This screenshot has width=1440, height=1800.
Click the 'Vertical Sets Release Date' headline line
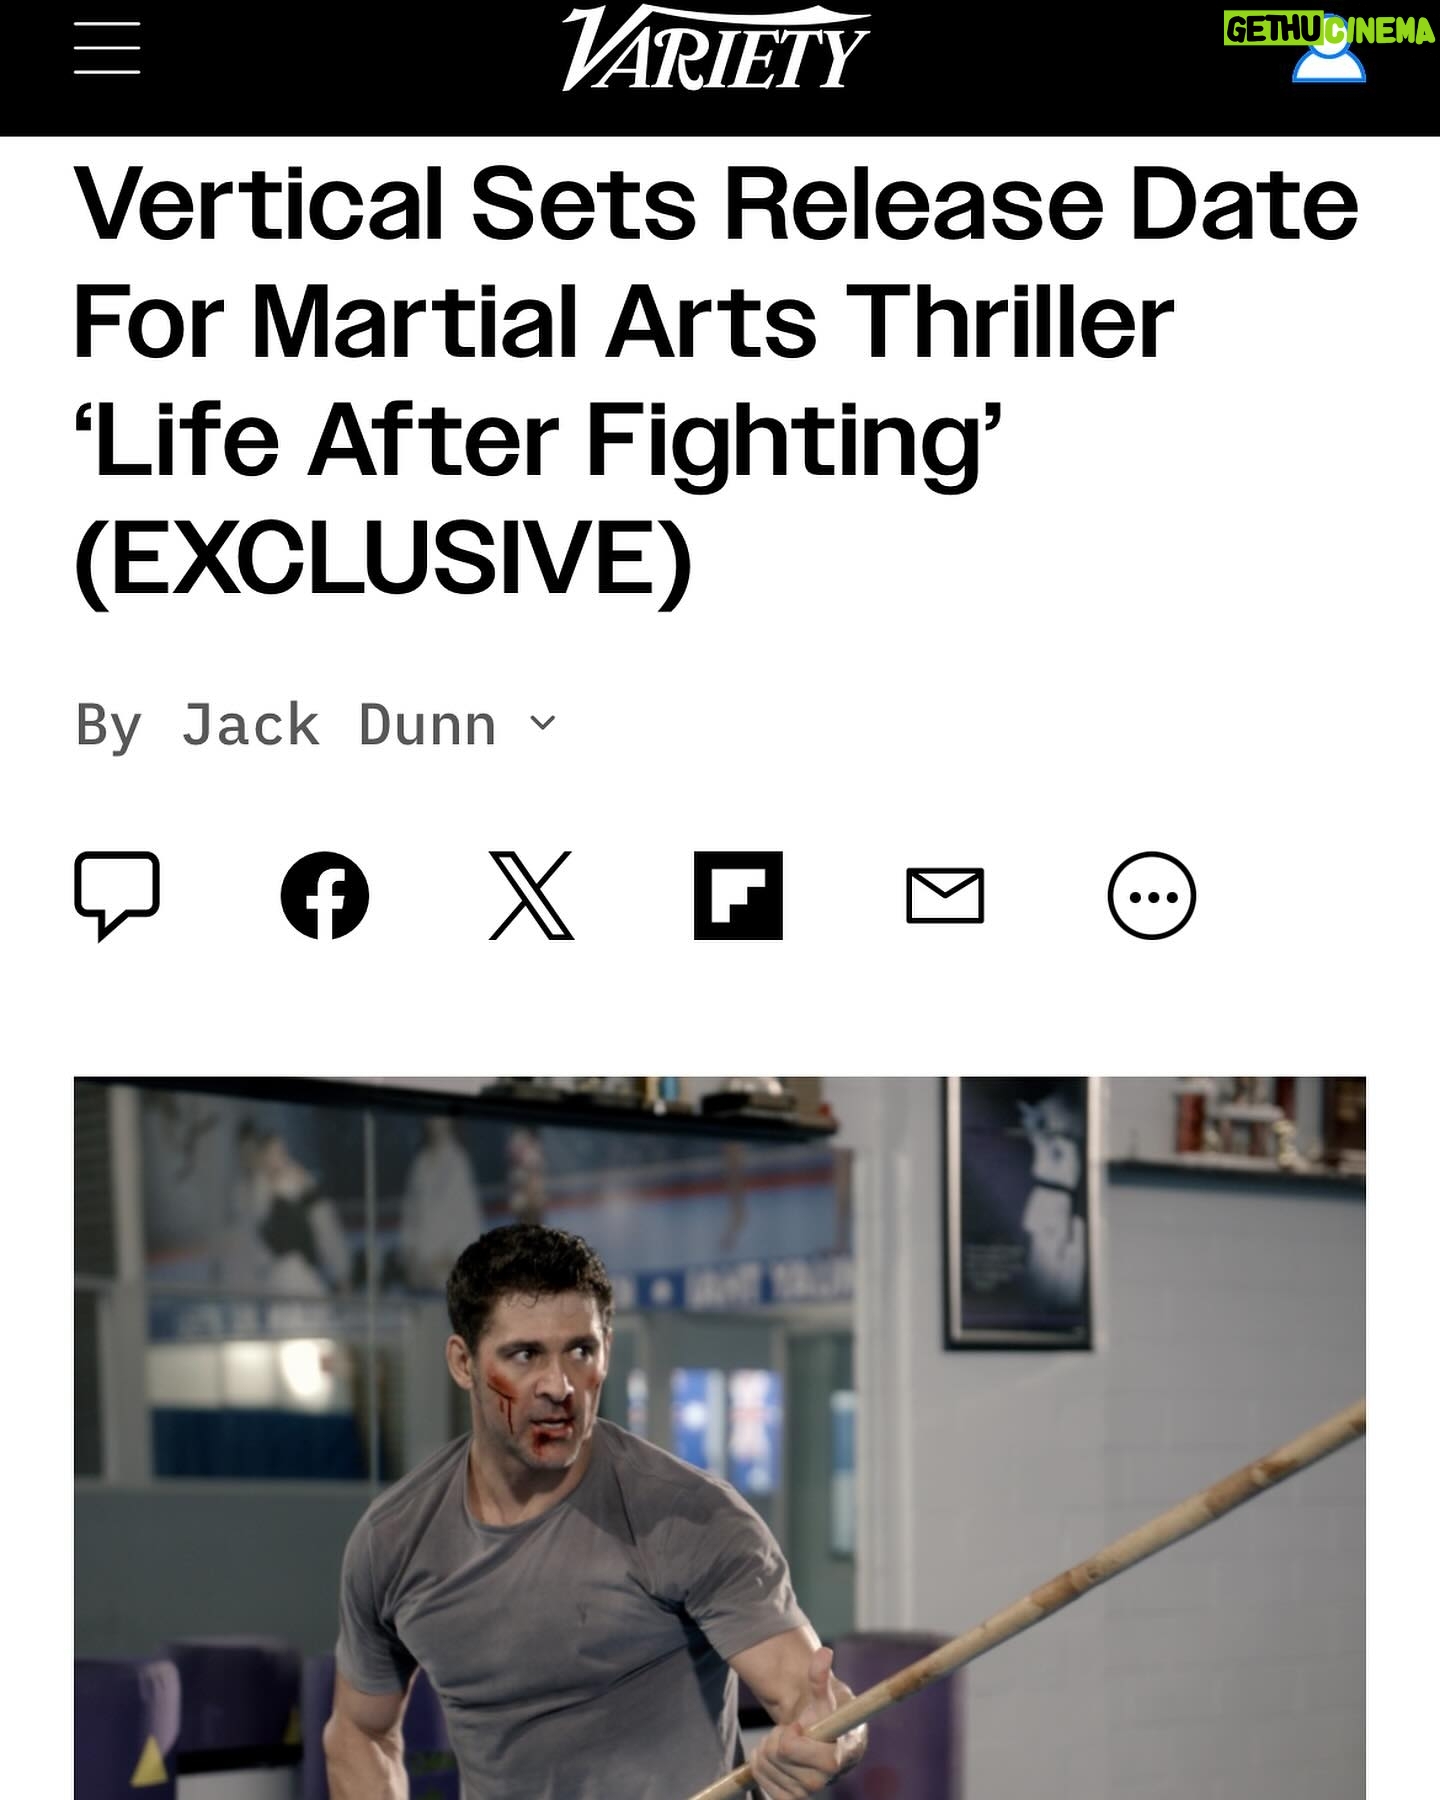click(x=716, y=203)
